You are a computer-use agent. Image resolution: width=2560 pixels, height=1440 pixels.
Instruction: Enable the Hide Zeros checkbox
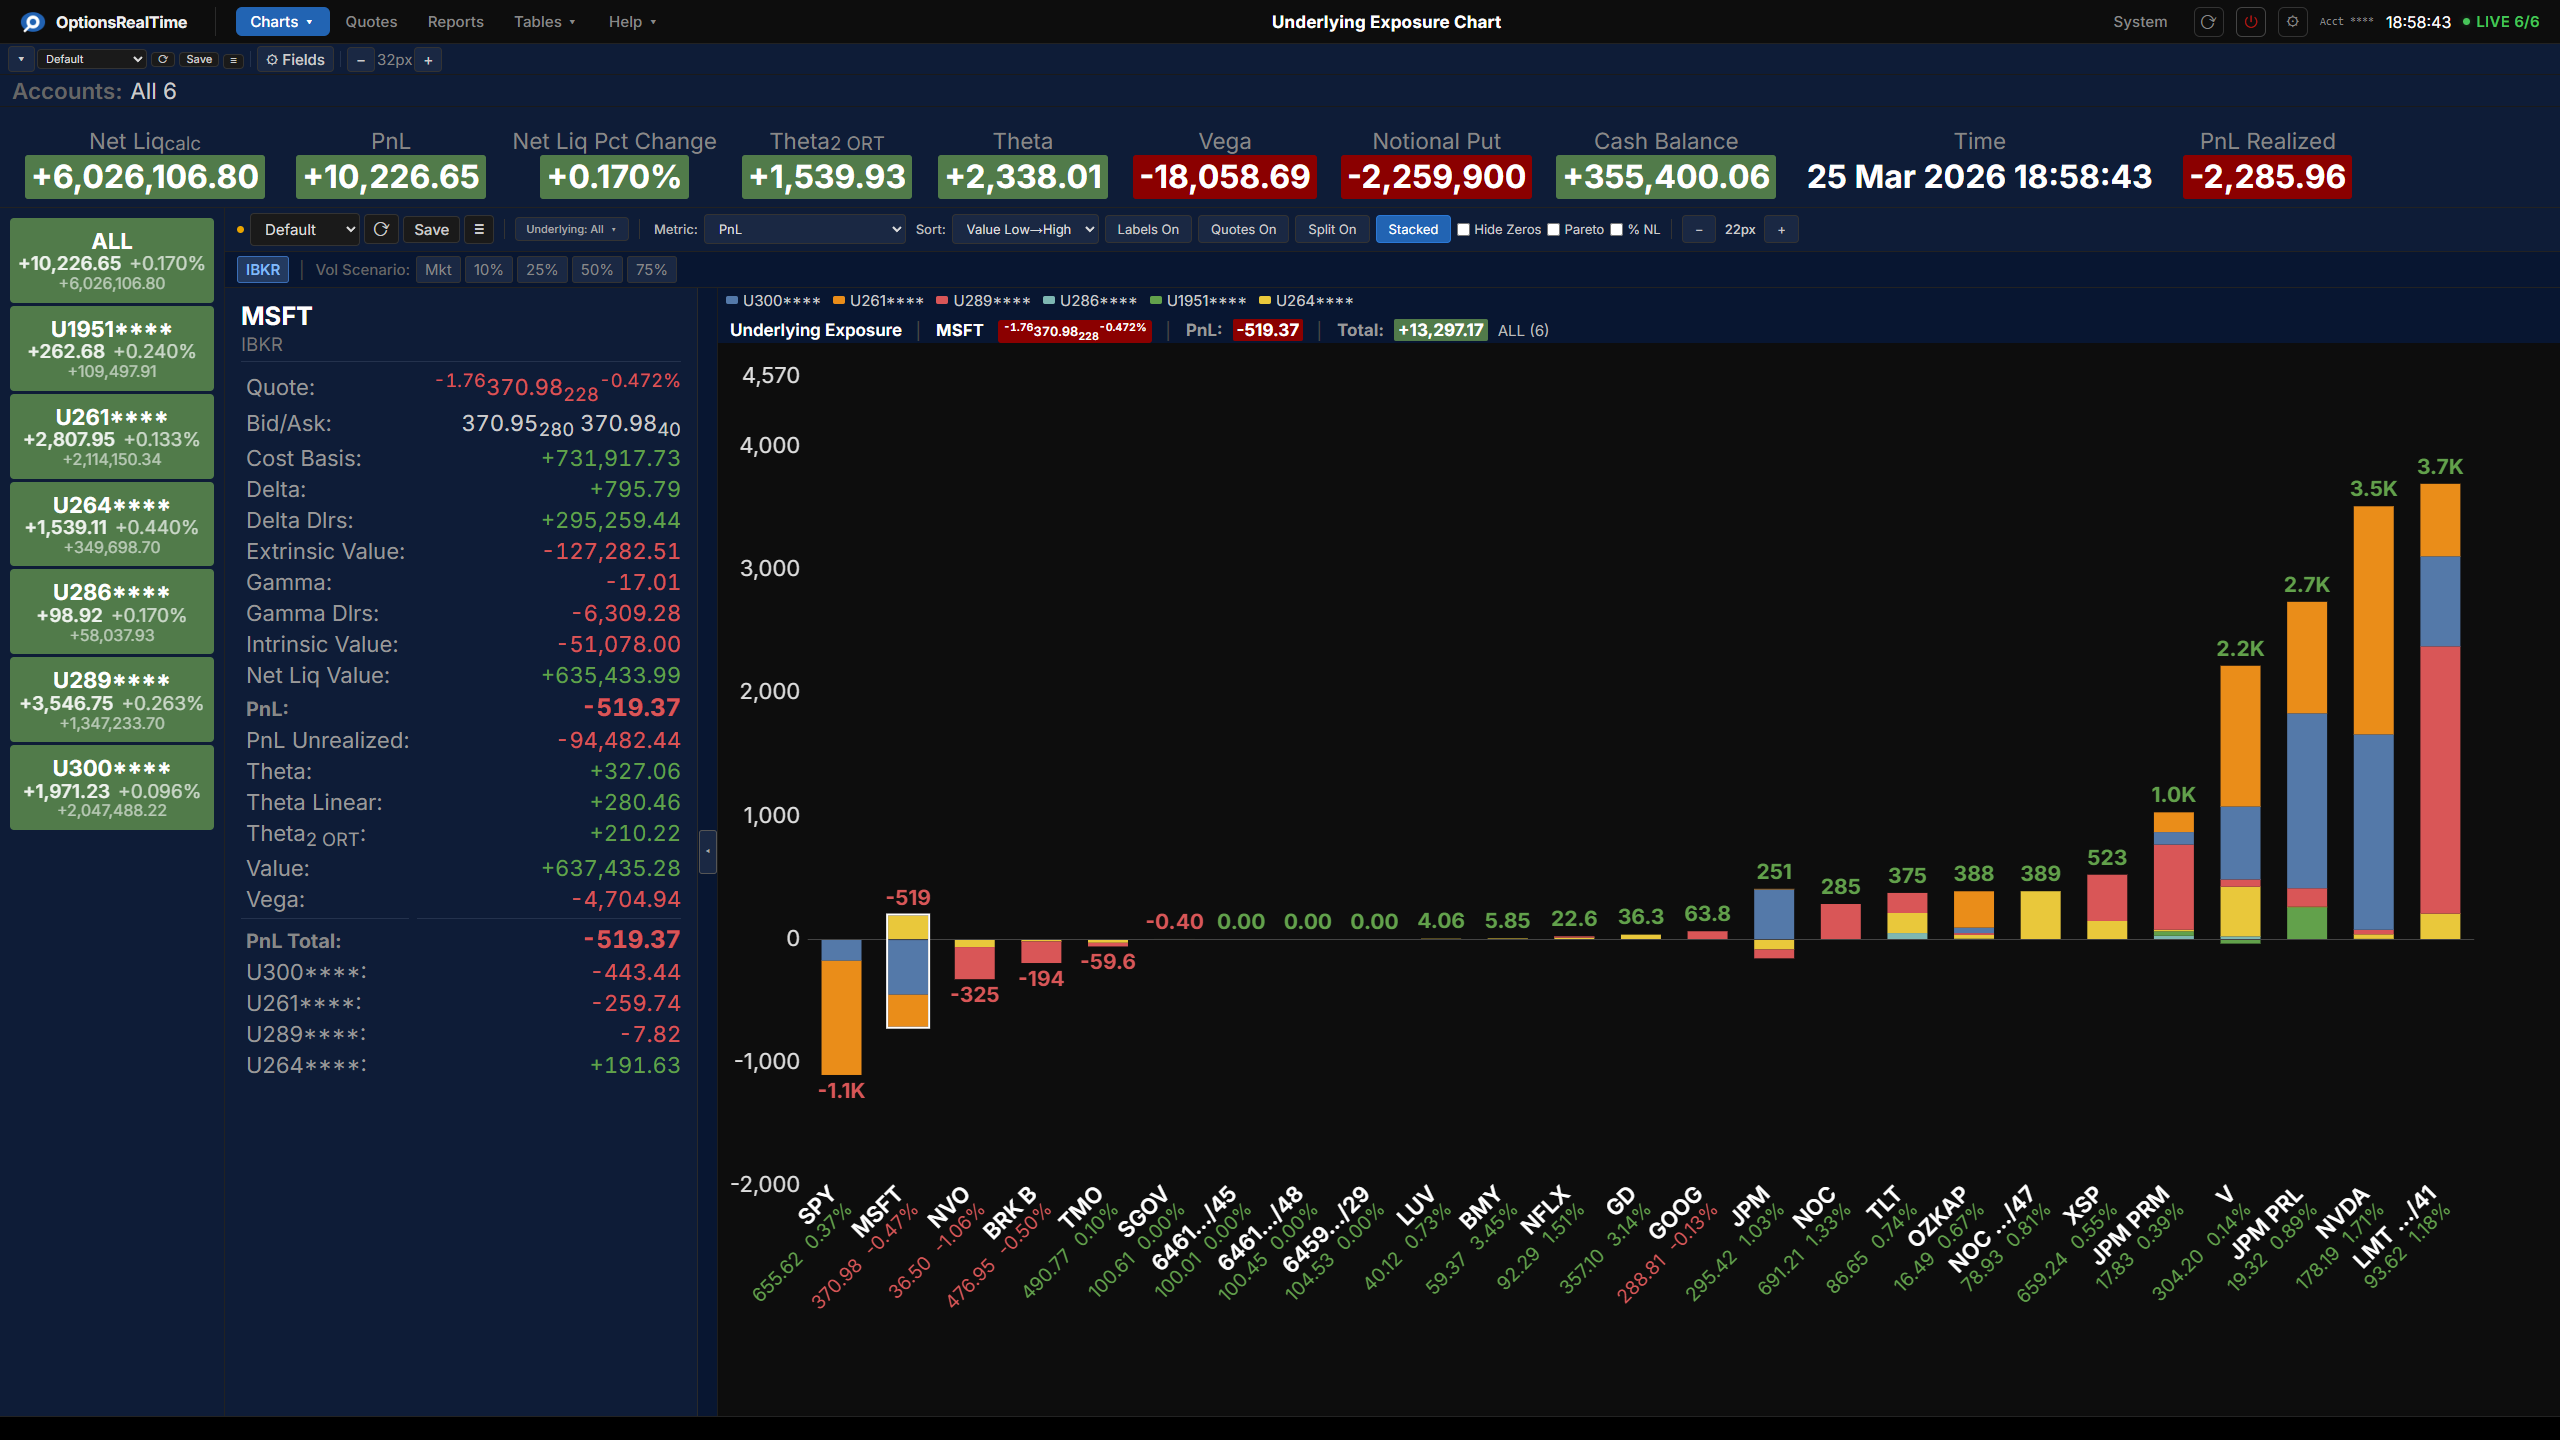[x=1464, y=229]
